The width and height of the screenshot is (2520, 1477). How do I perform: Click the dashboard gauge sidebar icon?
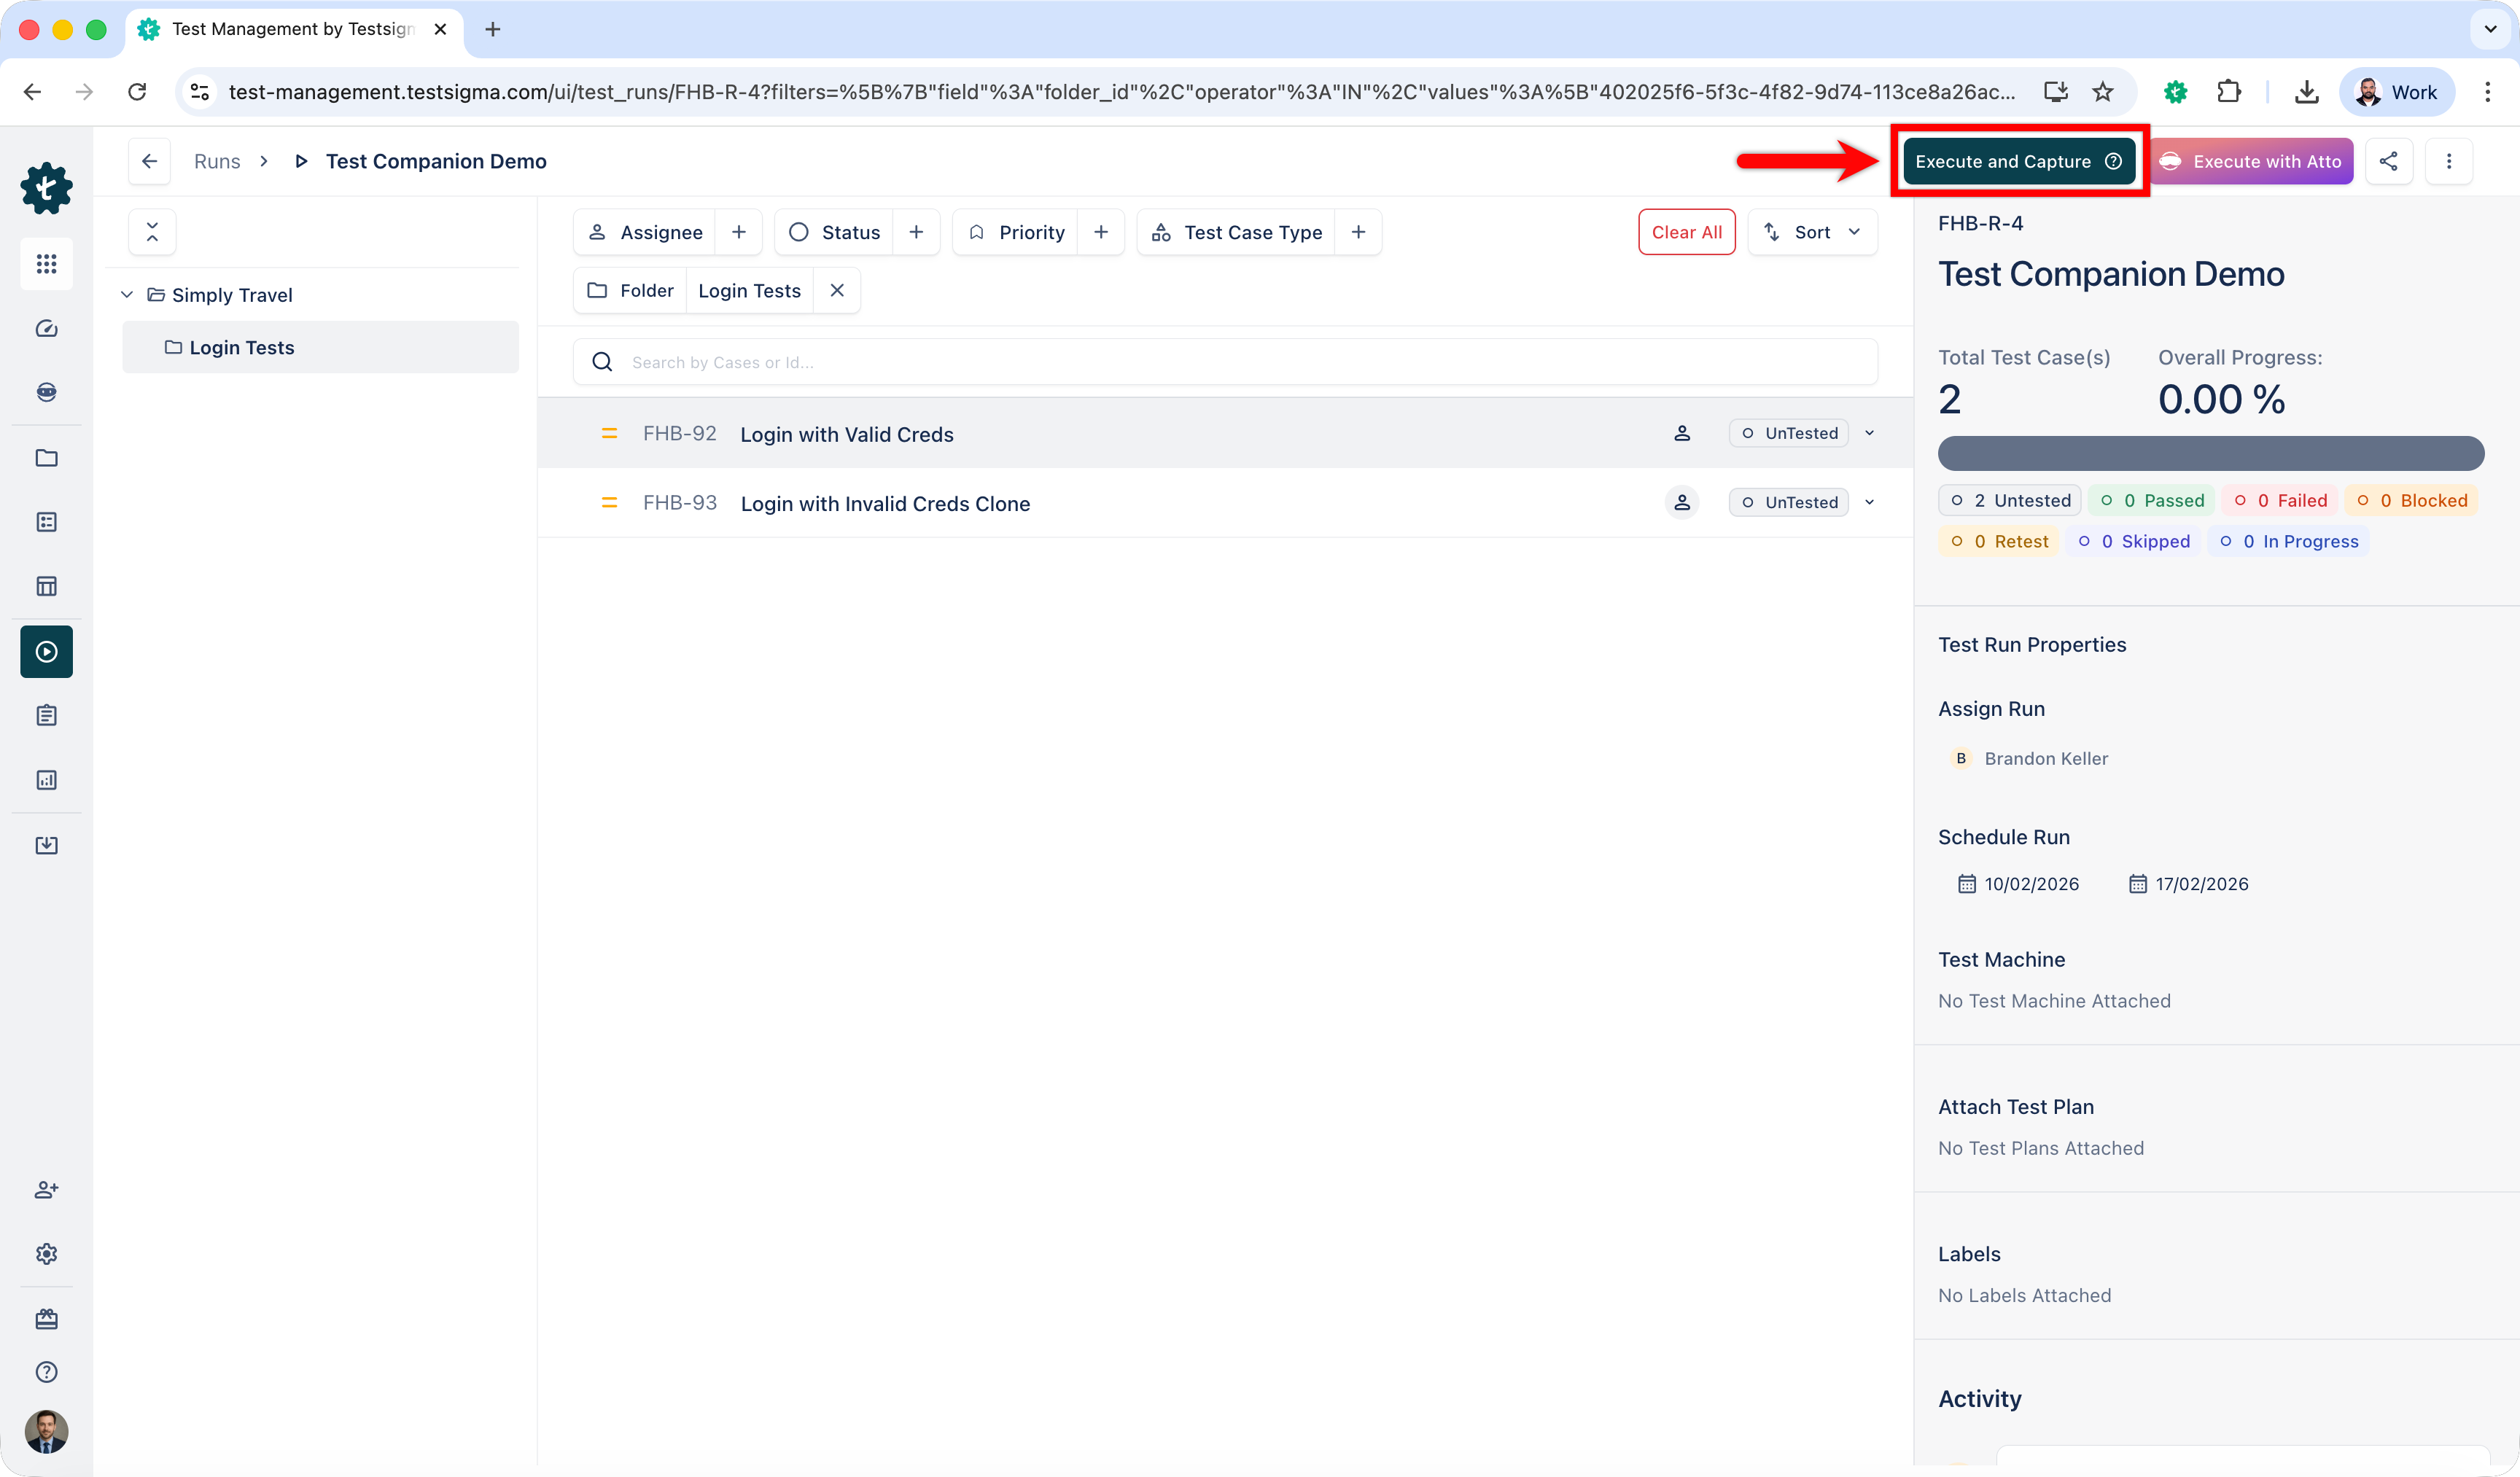click(46, 329)
